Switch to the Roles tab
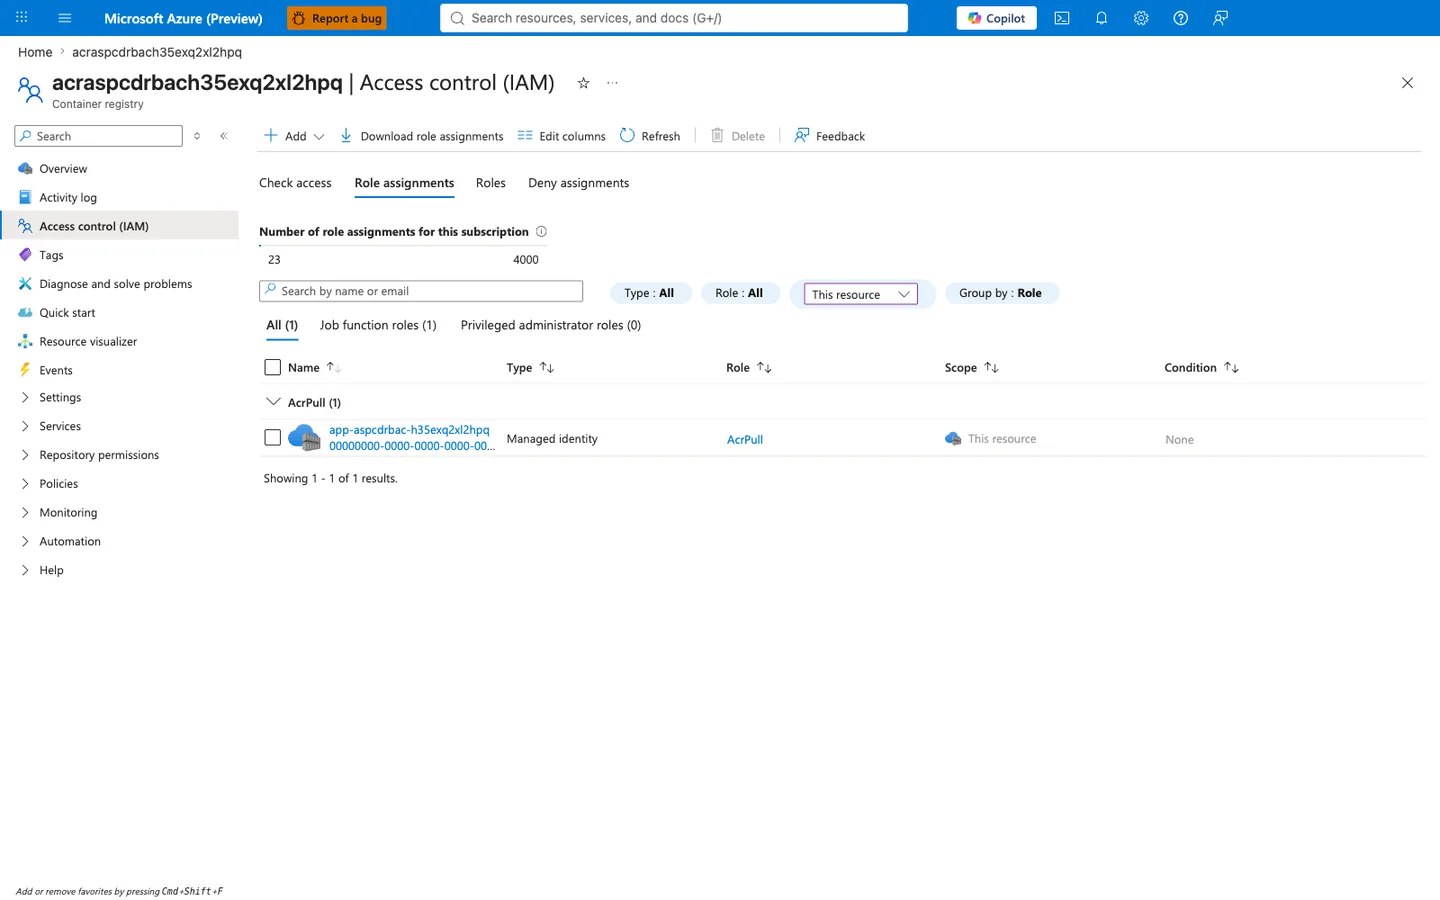1440x900 pixels. click(491, 183)
